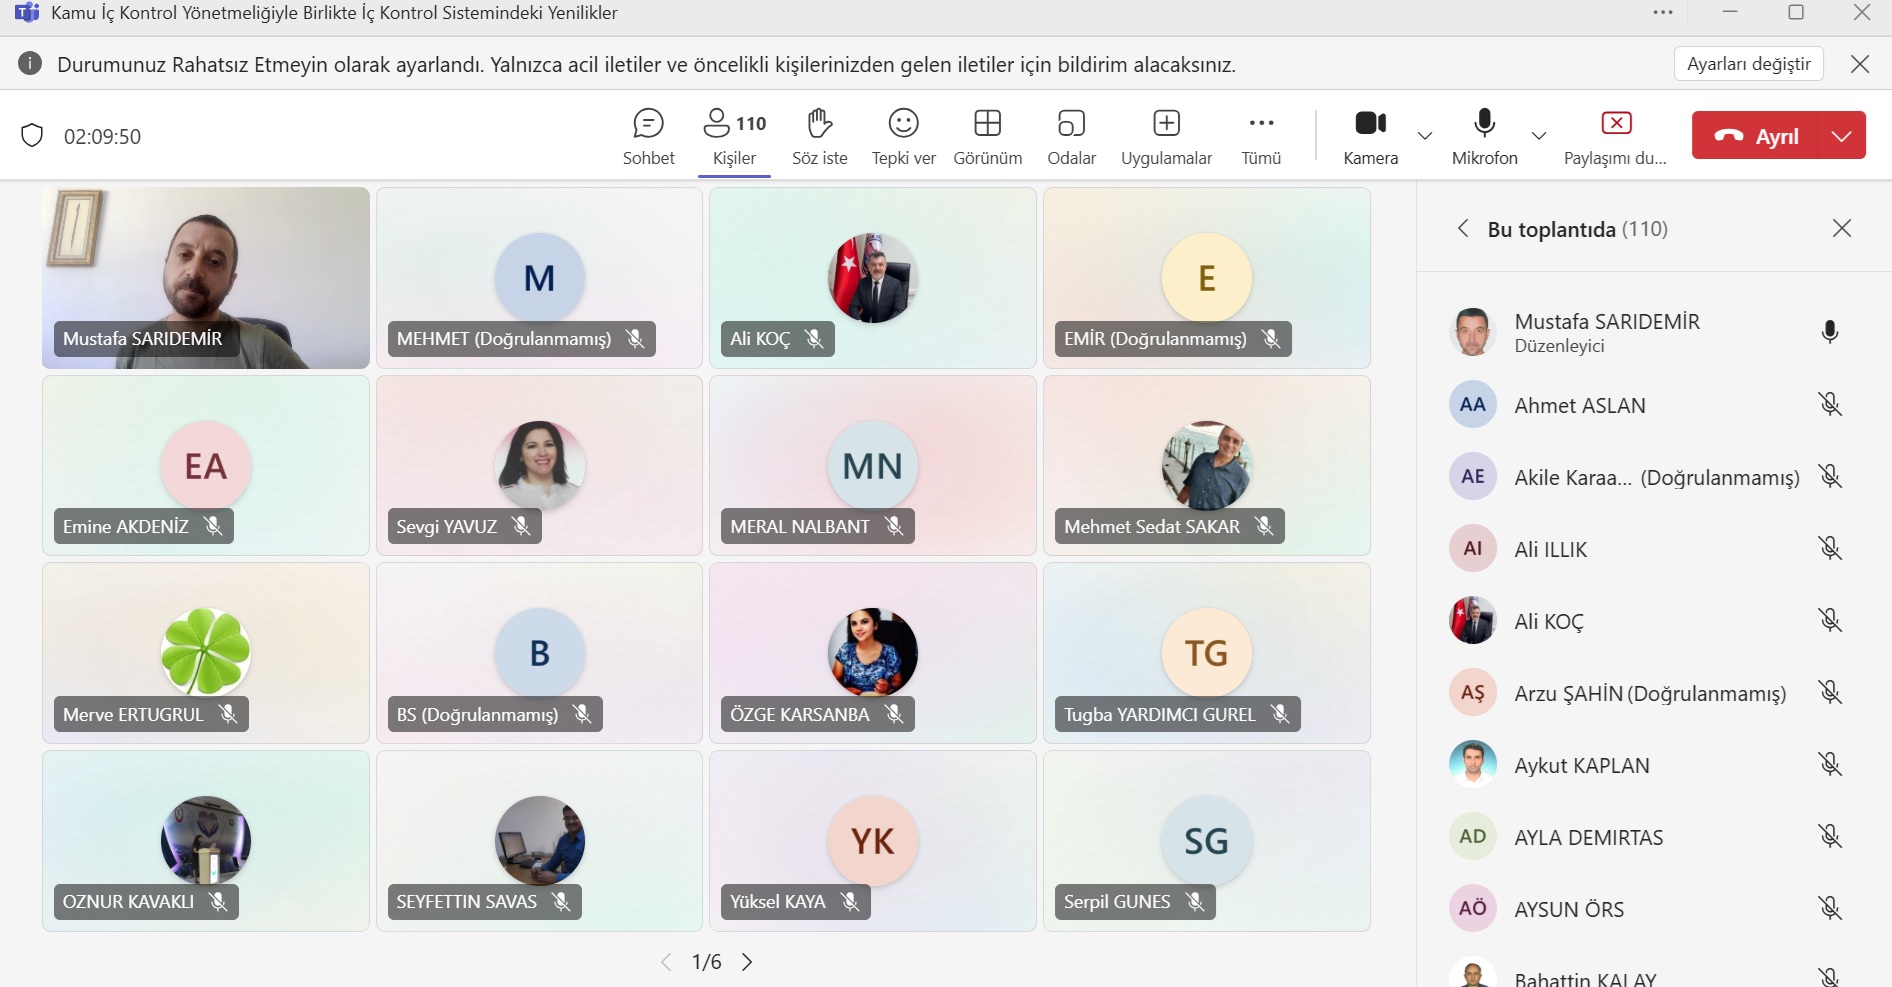Select the Kişiler participants tab
The width and height of the screenshot is (1892, 987).
click(734, 136)
